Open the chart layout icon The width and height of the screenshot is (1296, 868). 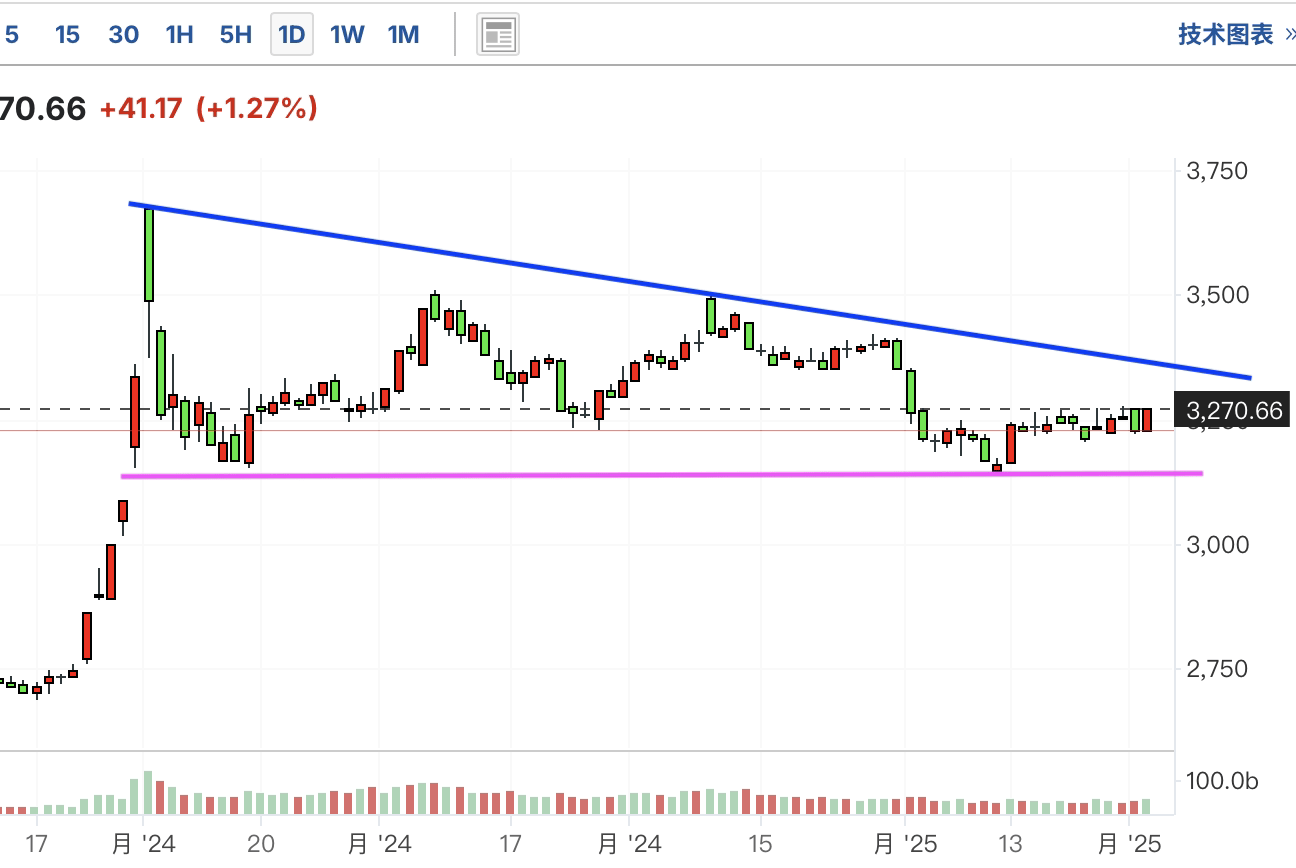[x=497, y=35]
